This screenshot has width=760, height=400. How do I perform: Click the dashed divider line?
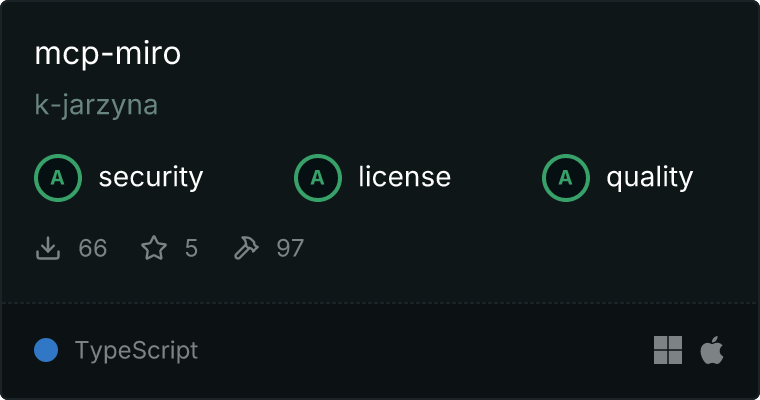[x=380, y=303]
